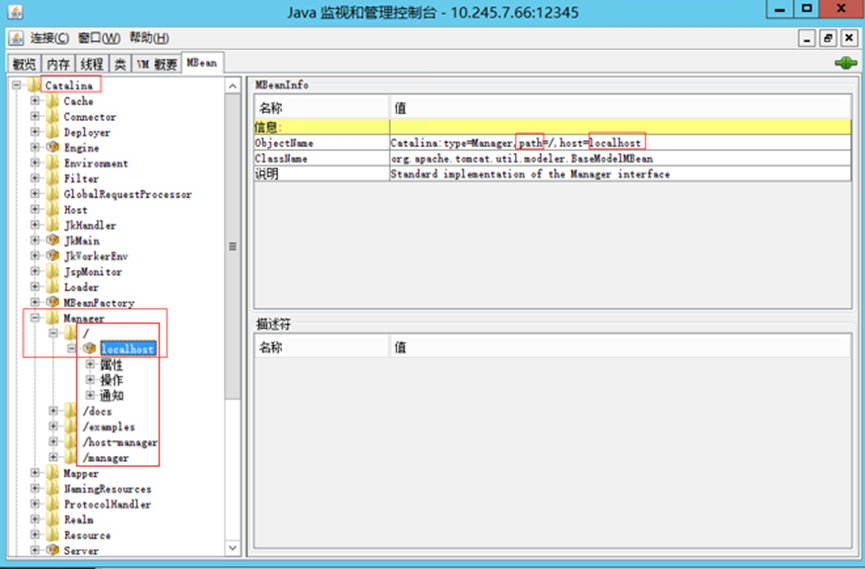
Task: Click the green connection status icon
Action: (845, 63)
